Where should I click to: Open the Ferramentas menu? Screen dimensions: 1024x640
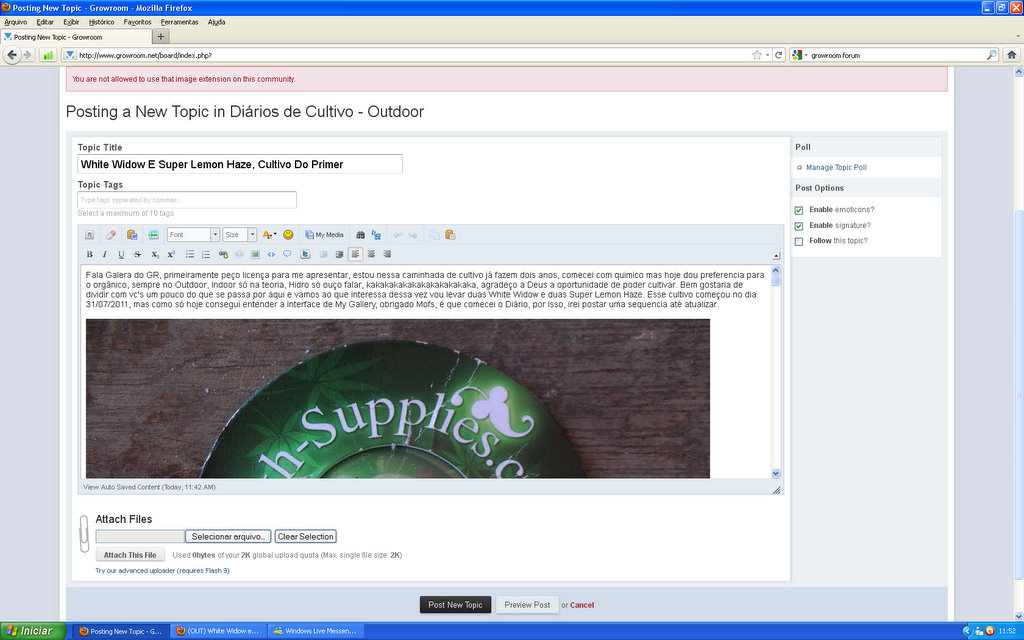click(180, 22)
